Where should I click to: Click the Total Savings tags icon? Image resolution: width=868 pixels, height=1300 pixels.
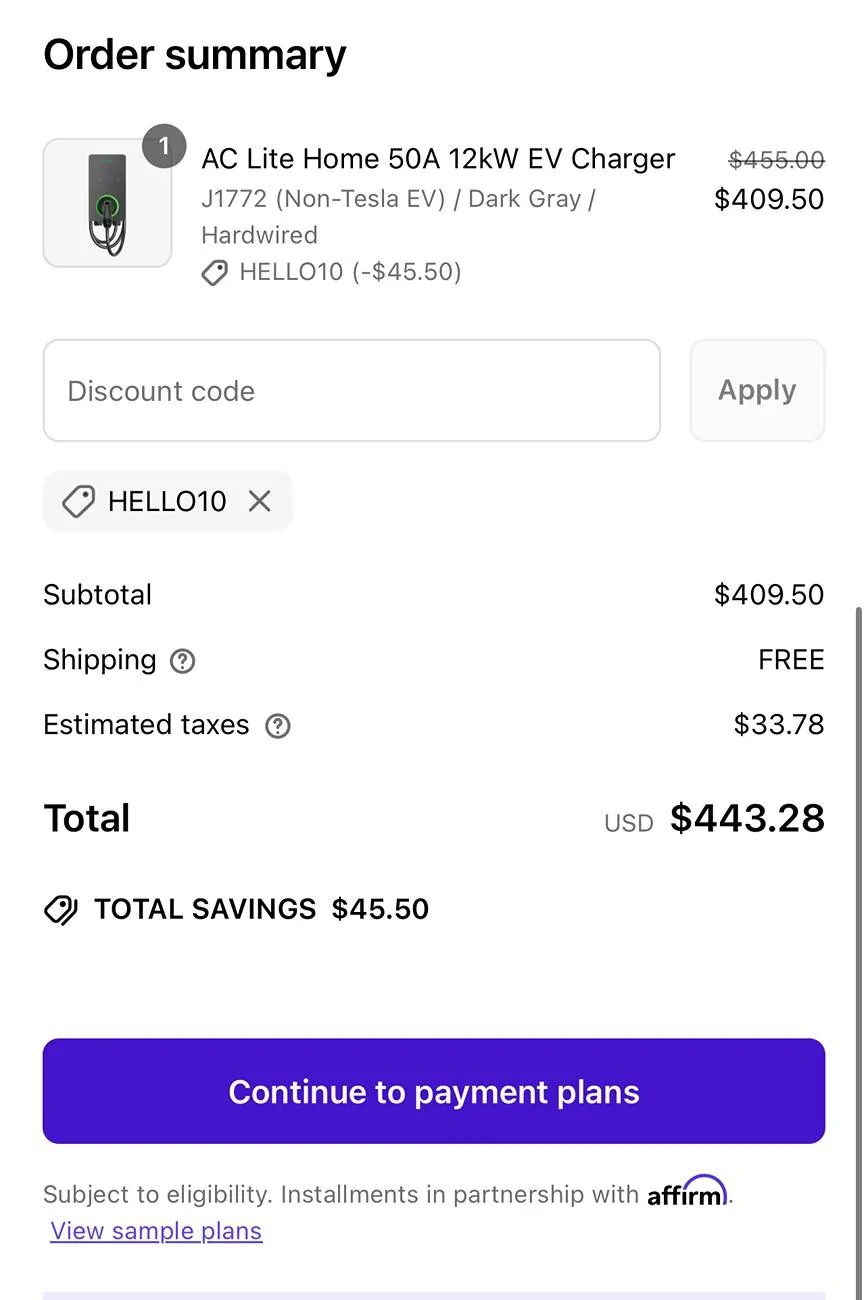point(61,909)
